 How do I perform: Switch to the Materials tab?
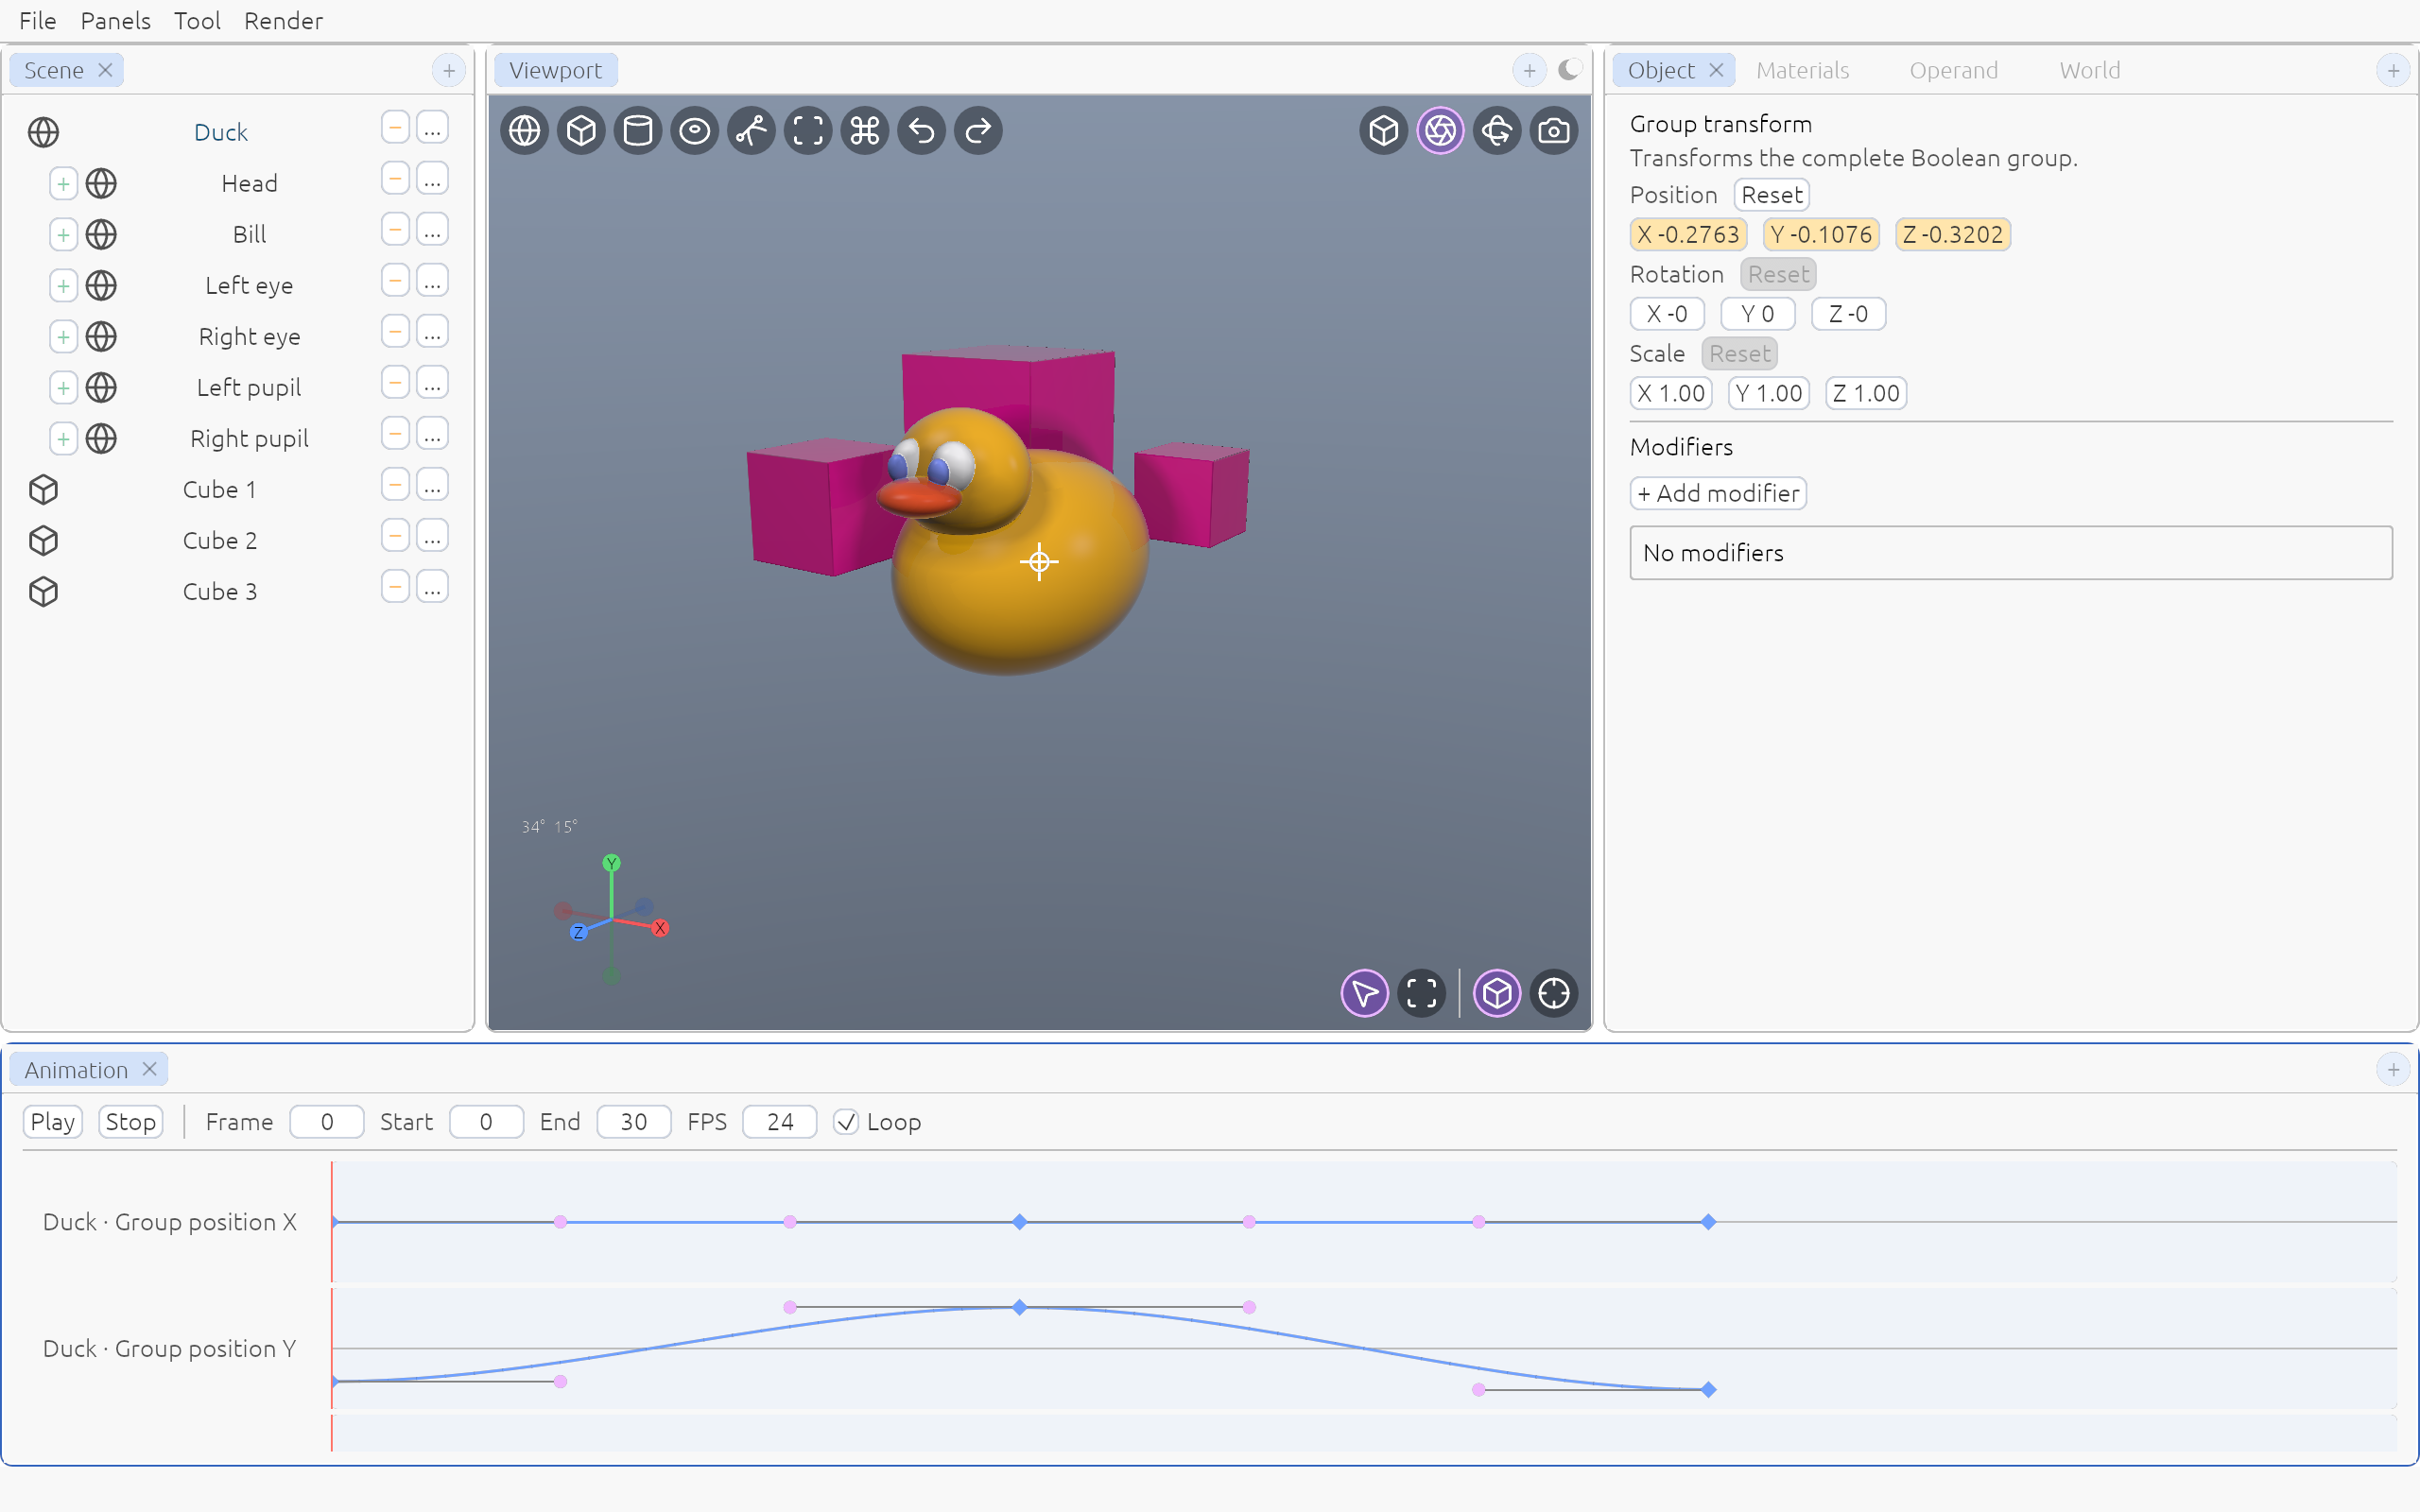coord(1802,70)
